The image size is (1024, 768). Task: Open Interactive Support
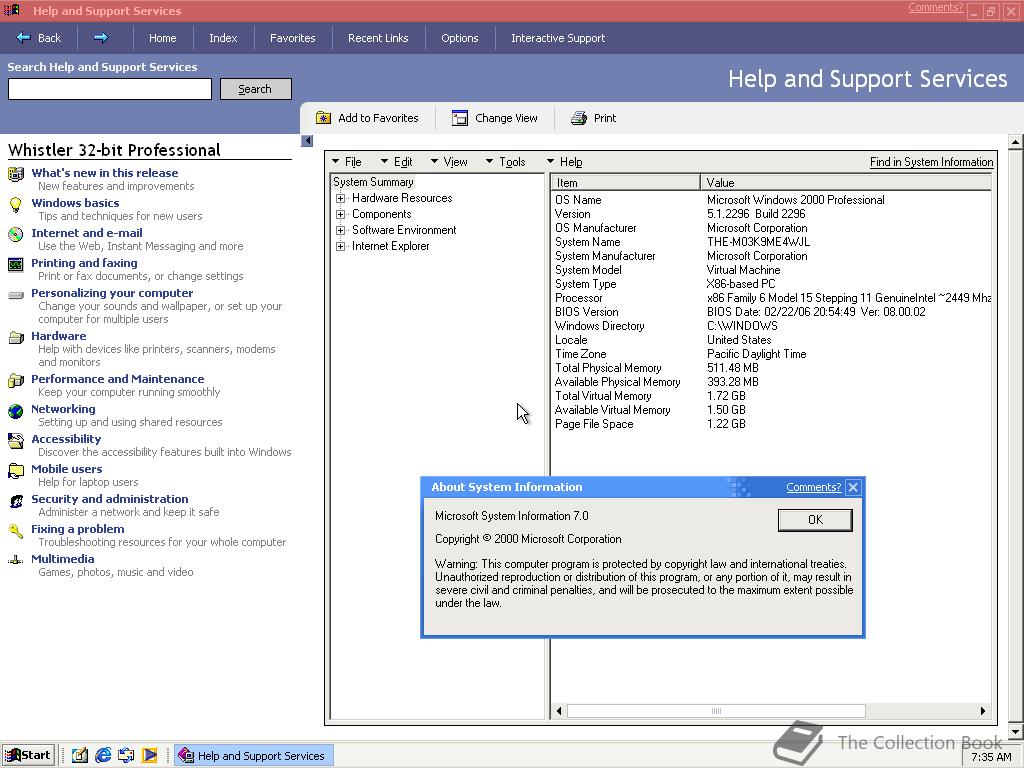tap(558, 38)
